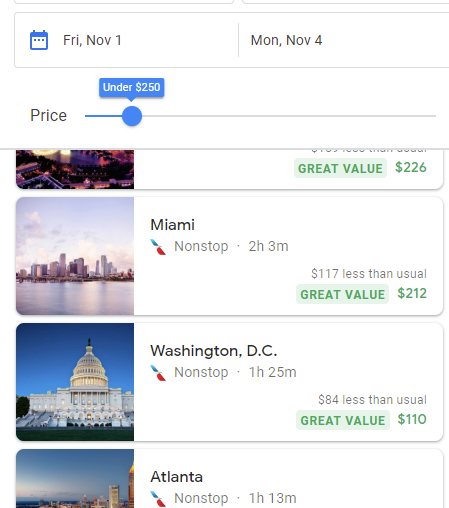Viewport: 449px width, 508px height.
Task: Select the Miami destination title
Action: 172,225
